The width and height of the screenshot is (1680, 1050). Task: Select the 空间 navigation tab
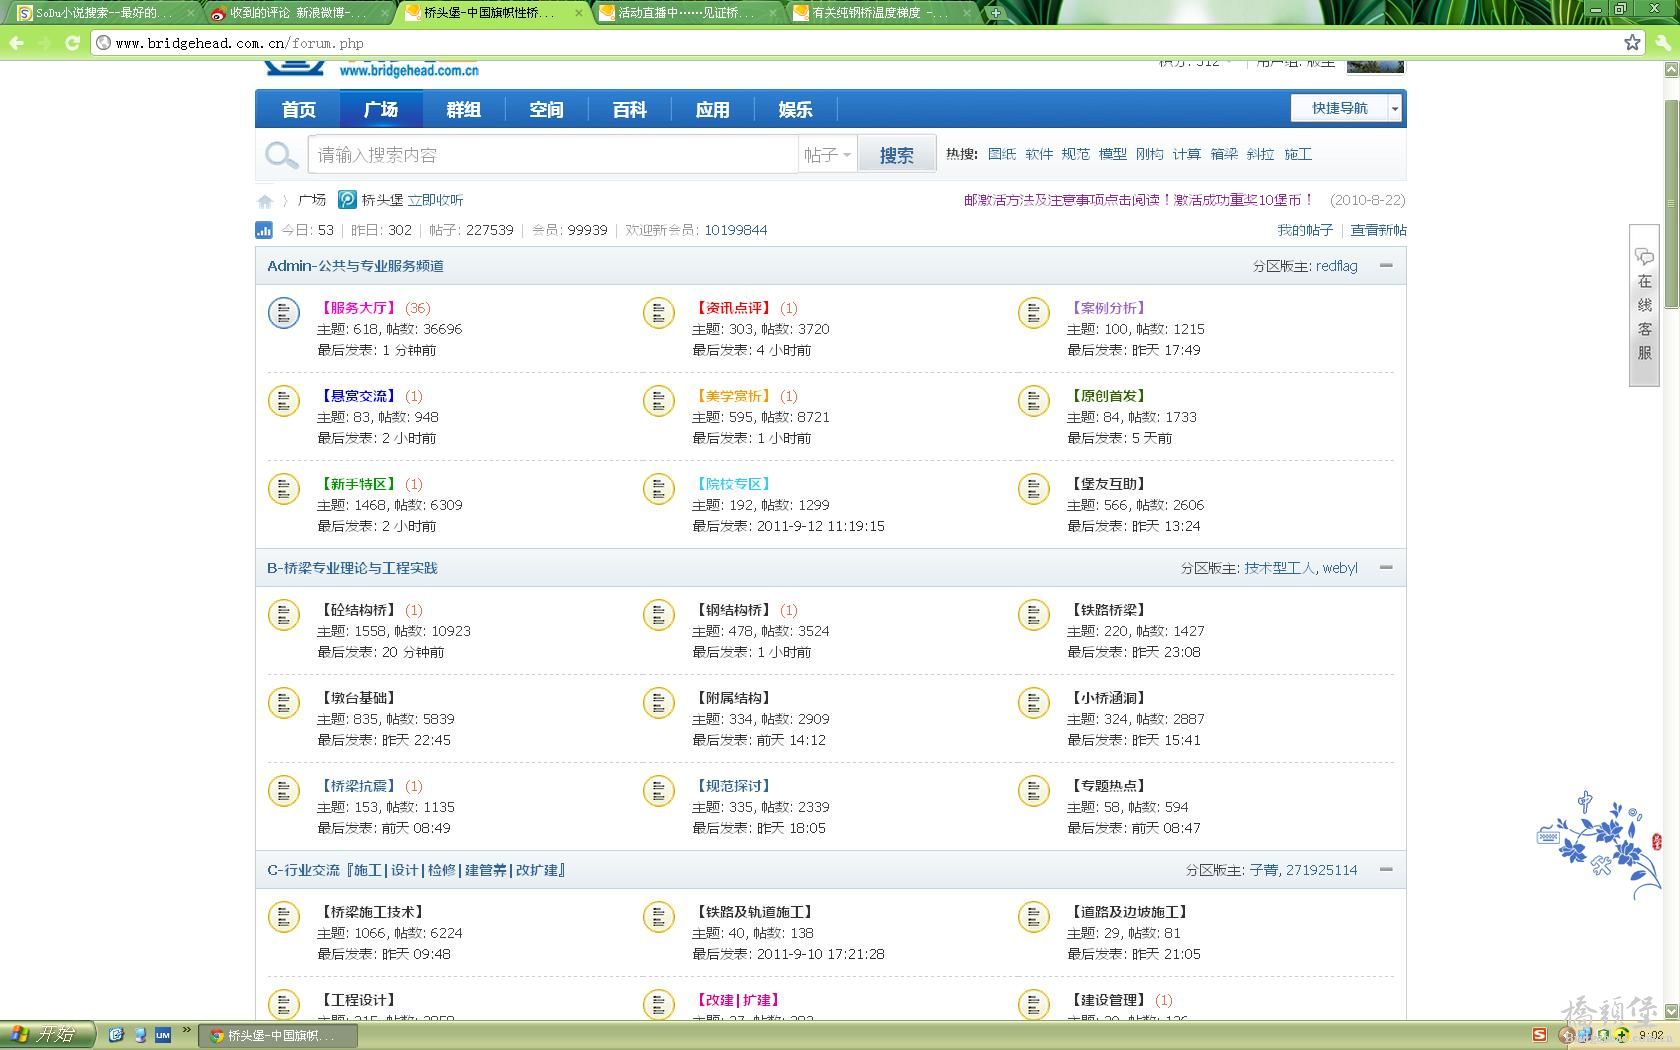(x=546, y=109)
